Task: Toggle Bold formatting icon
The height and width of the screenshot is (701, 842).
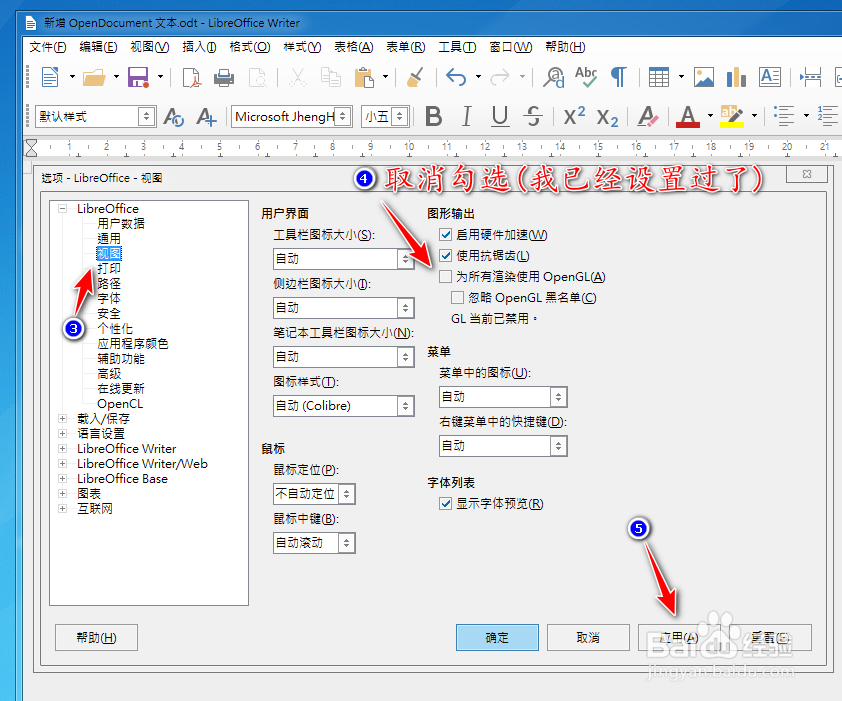Action: point(433,116)
